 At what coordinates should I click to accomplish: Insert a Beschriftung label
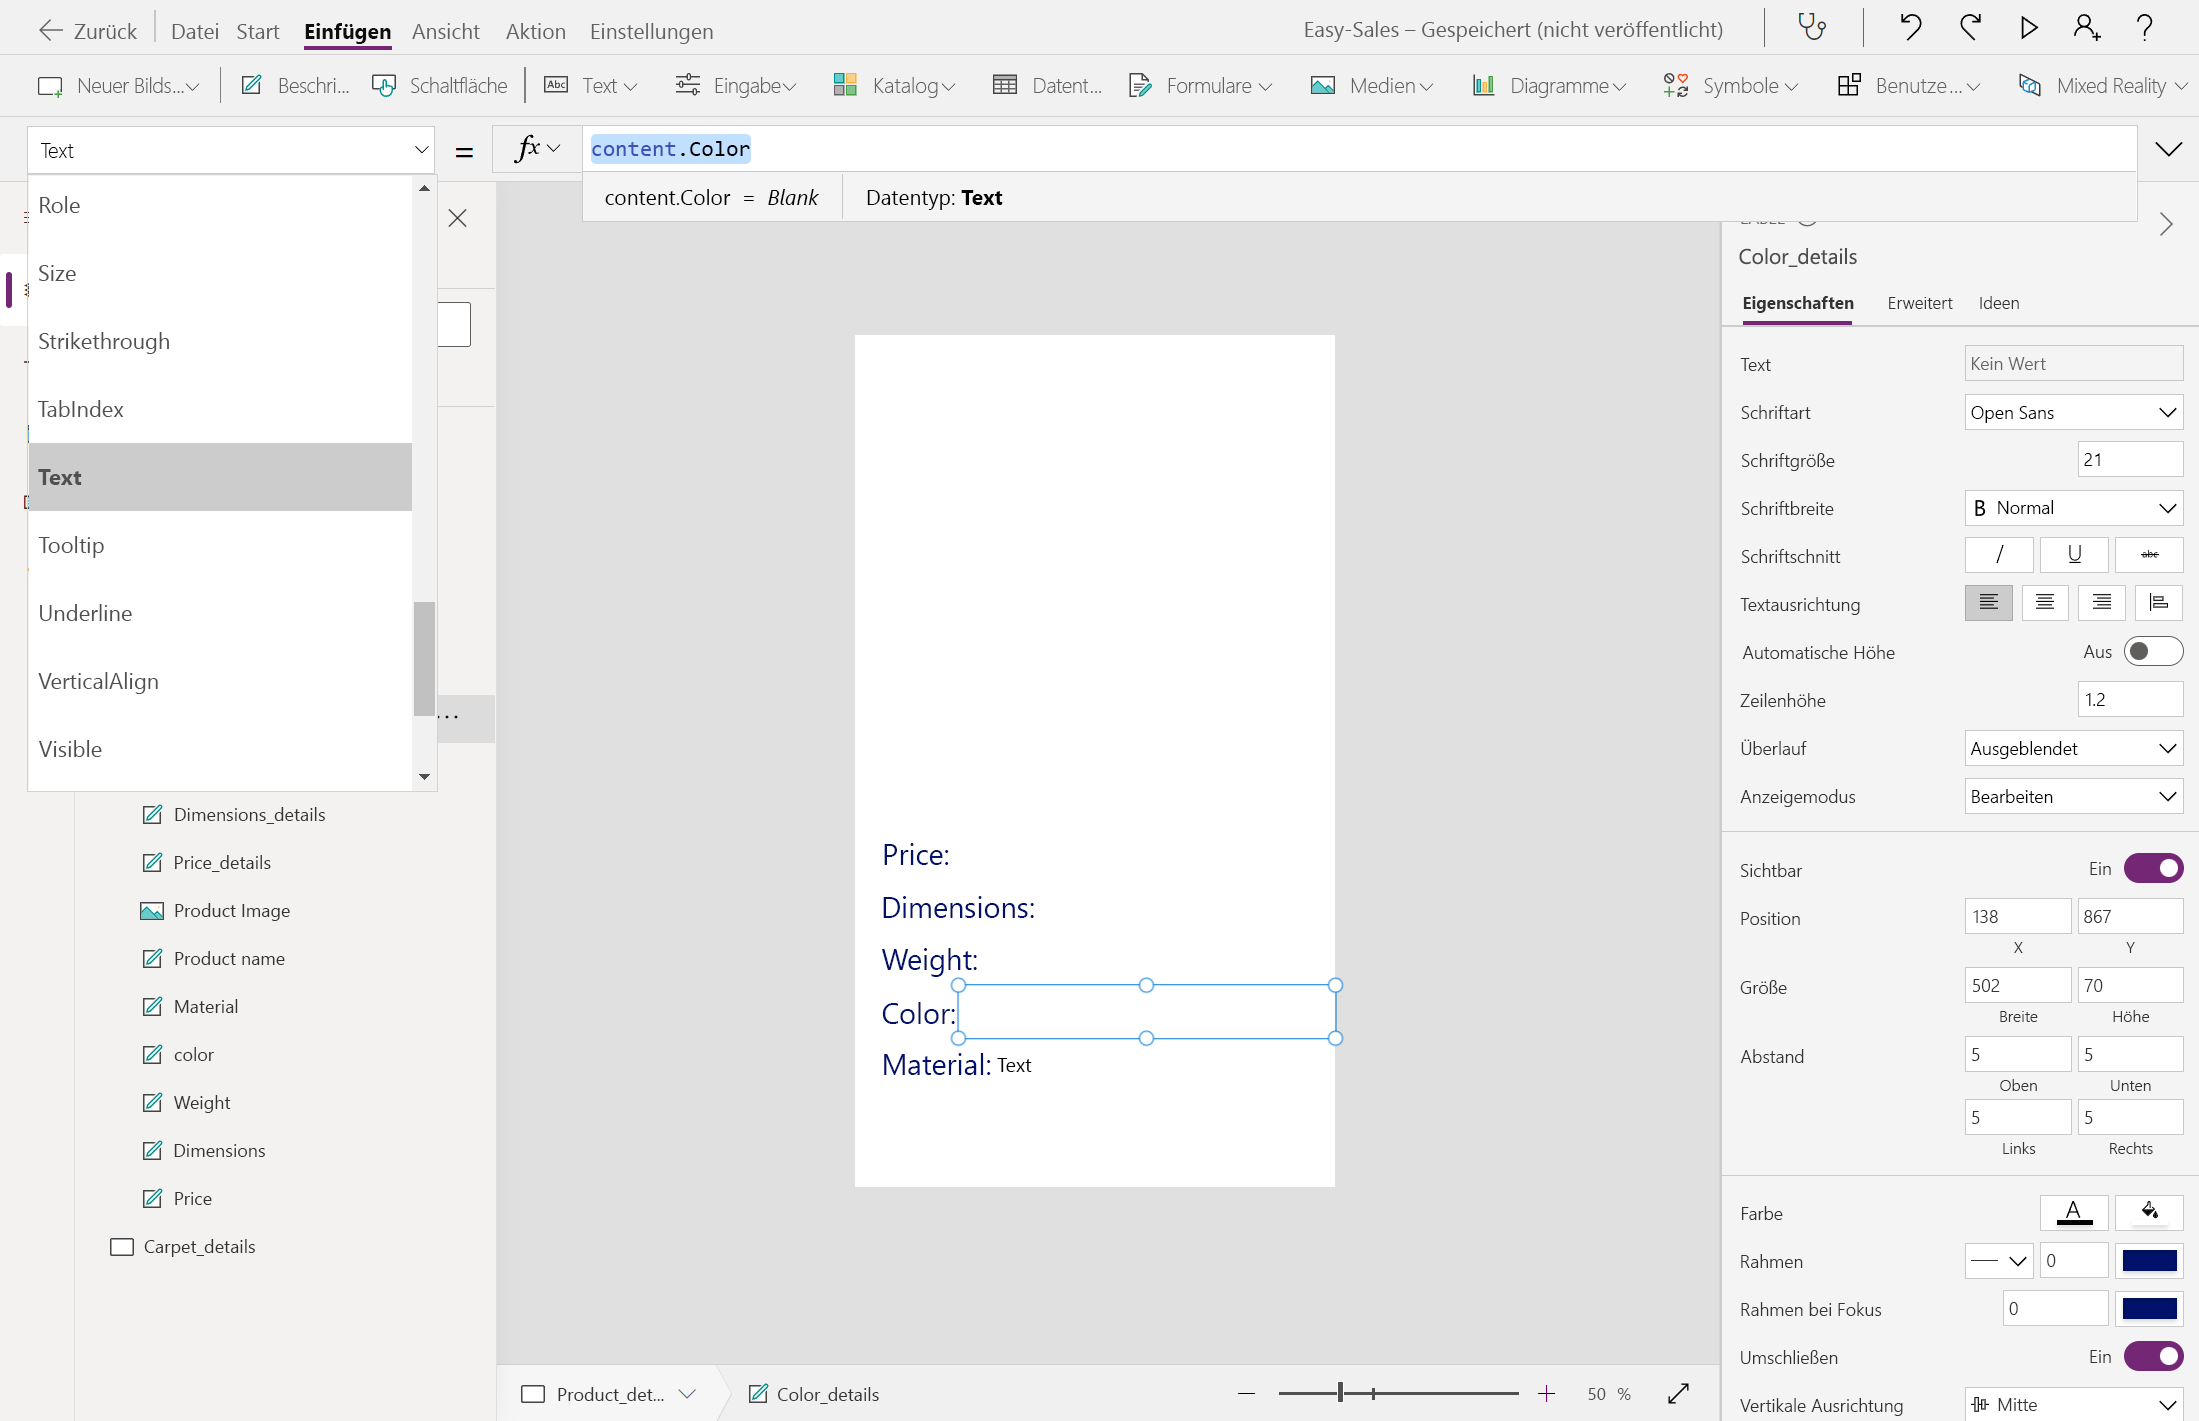[x=295, y=86]
